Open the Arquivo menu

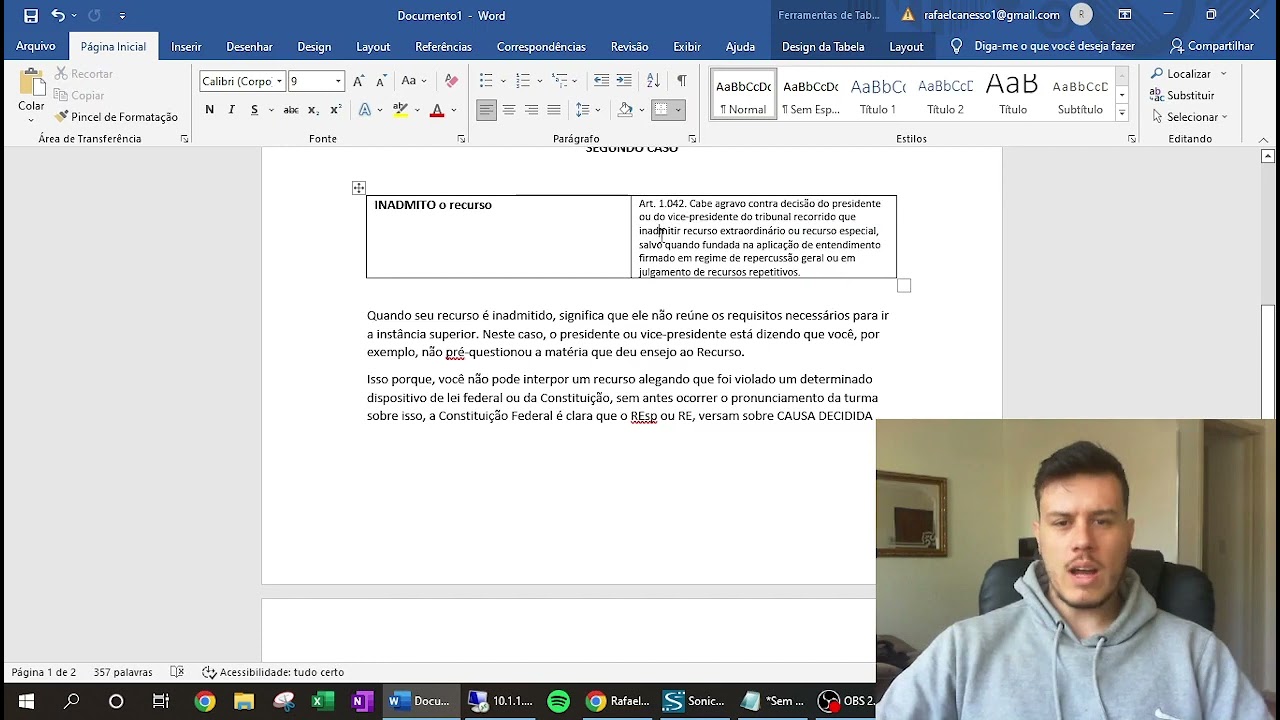tap(36, 46)
